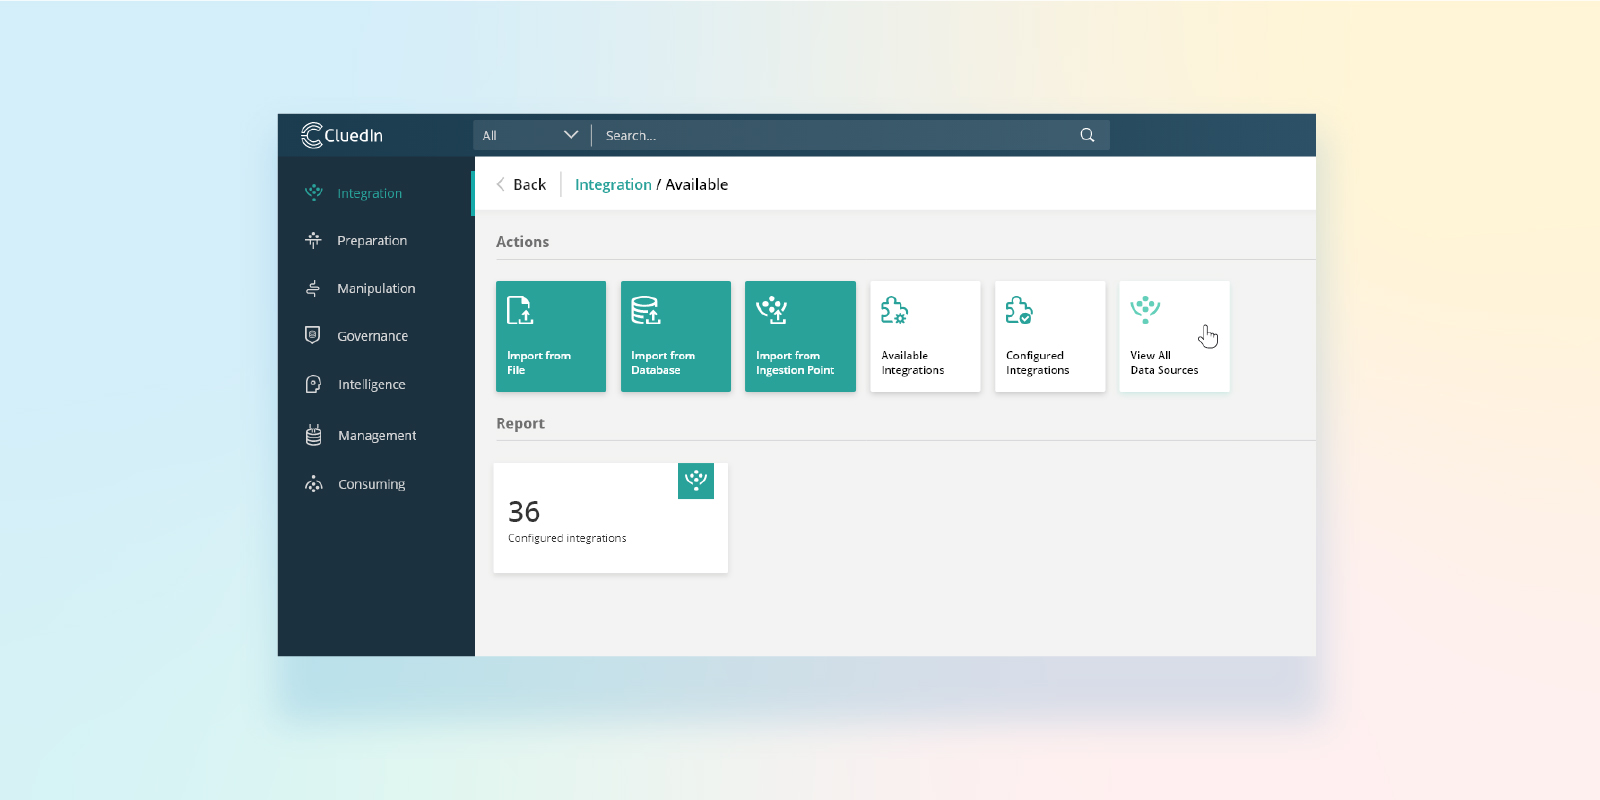The height and width of the screenshot is (800, 1600).
Task: Select the Import from File label
Action: coord(539,363)
